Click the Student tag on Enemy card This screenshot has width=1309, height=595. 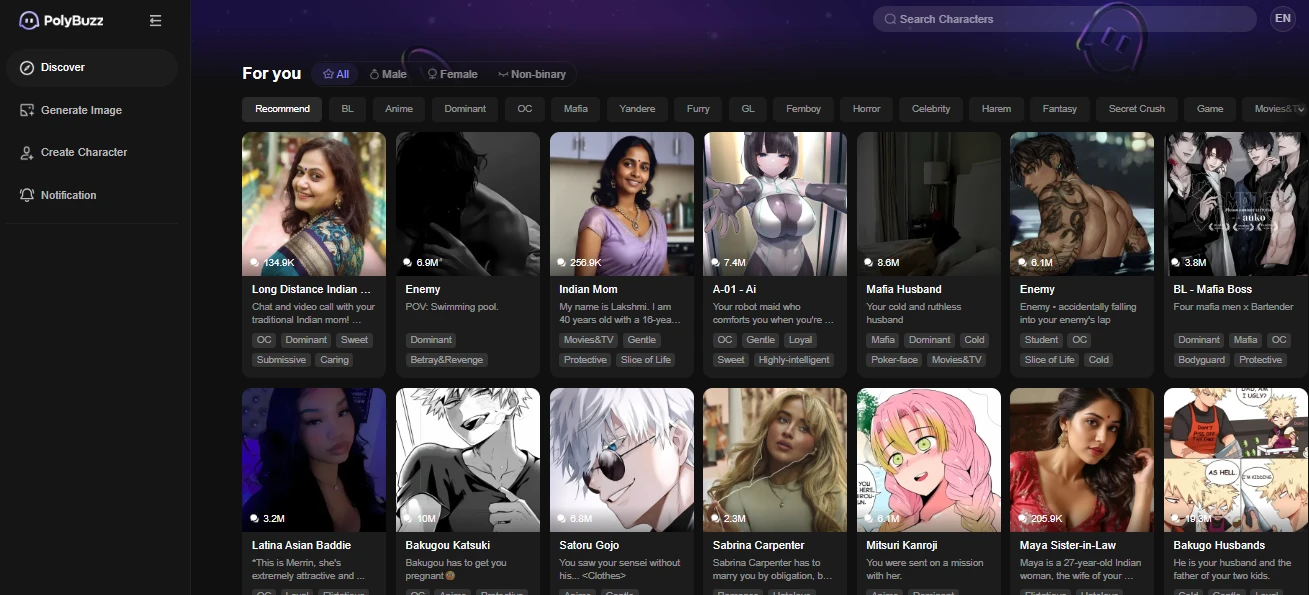click(1041, 340)
